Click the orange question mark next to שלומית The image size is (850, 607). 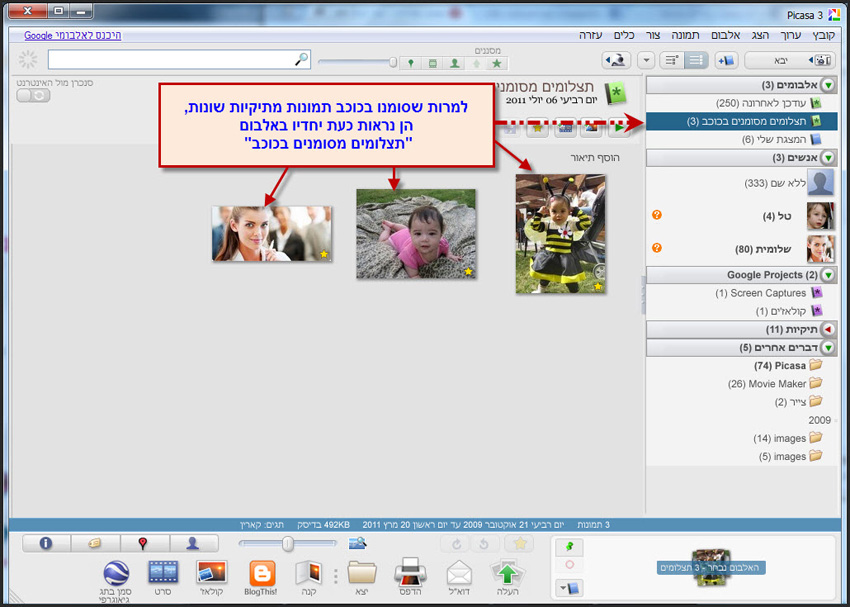tap(656, 248)
